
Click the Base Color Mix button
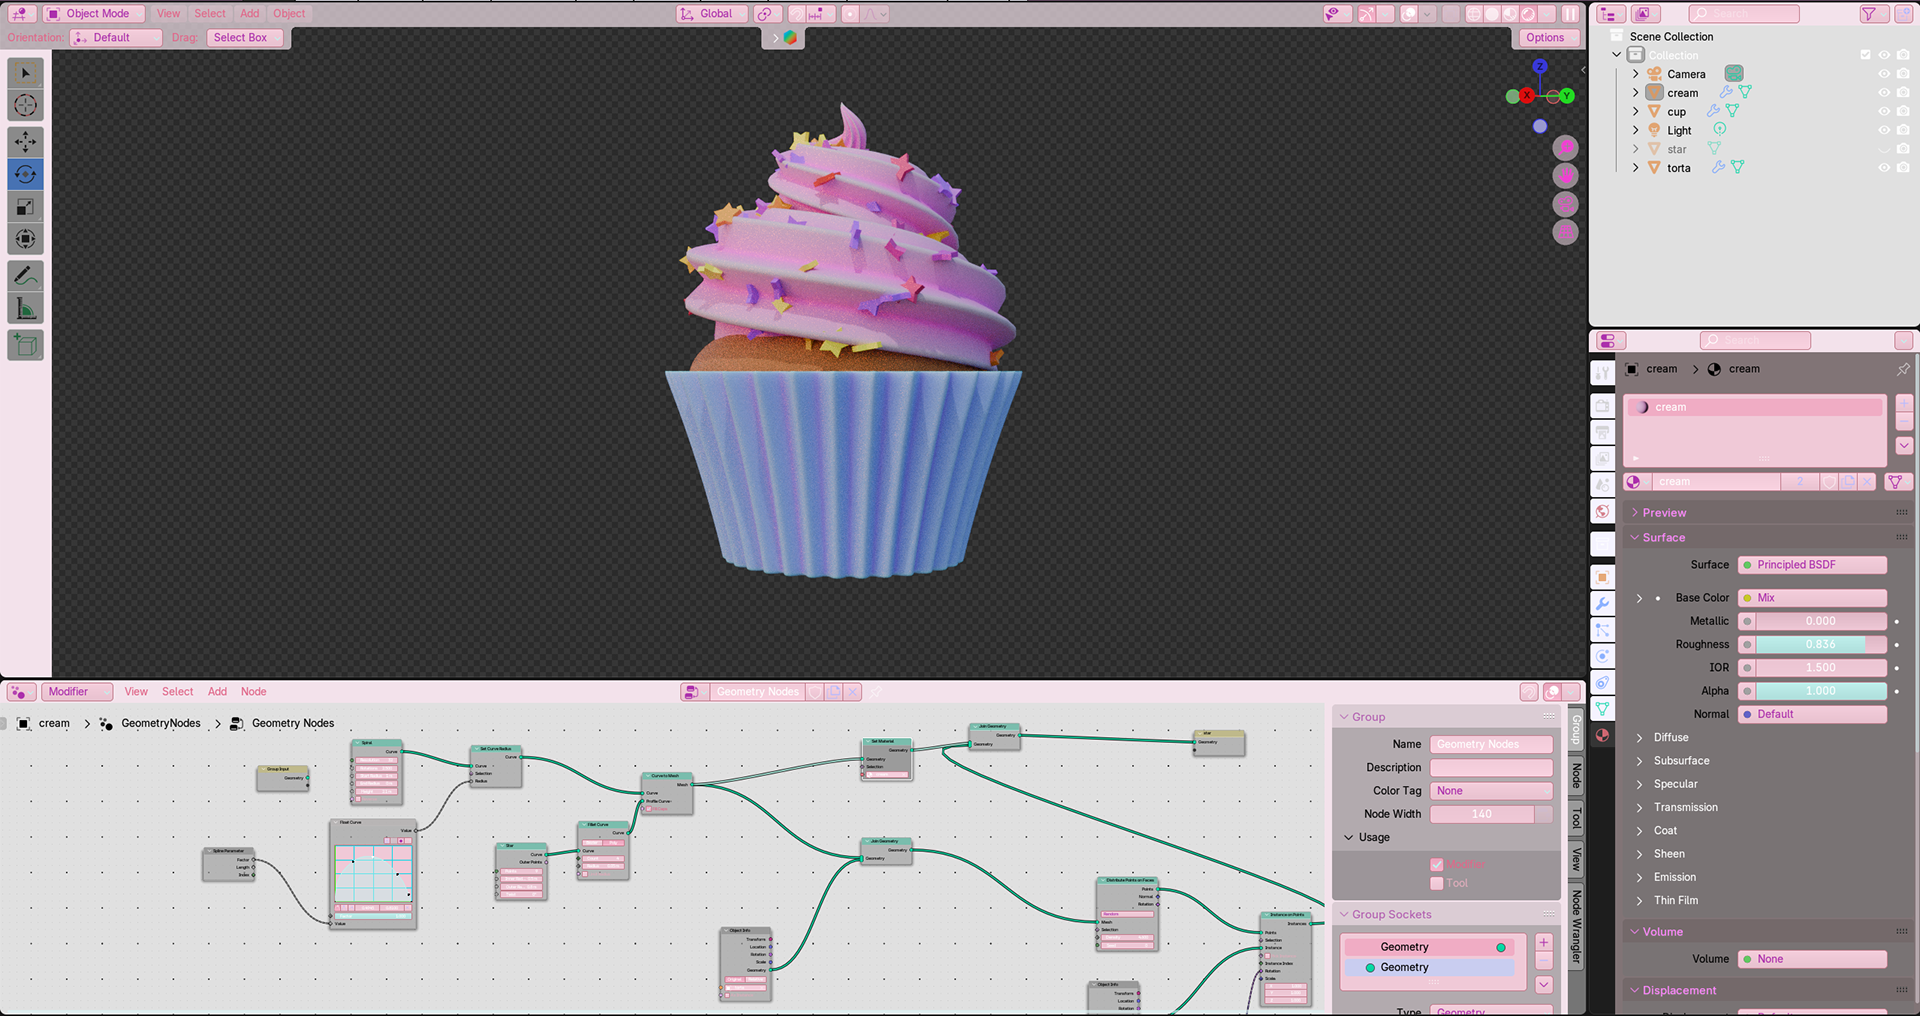(x=1812, y=598)
